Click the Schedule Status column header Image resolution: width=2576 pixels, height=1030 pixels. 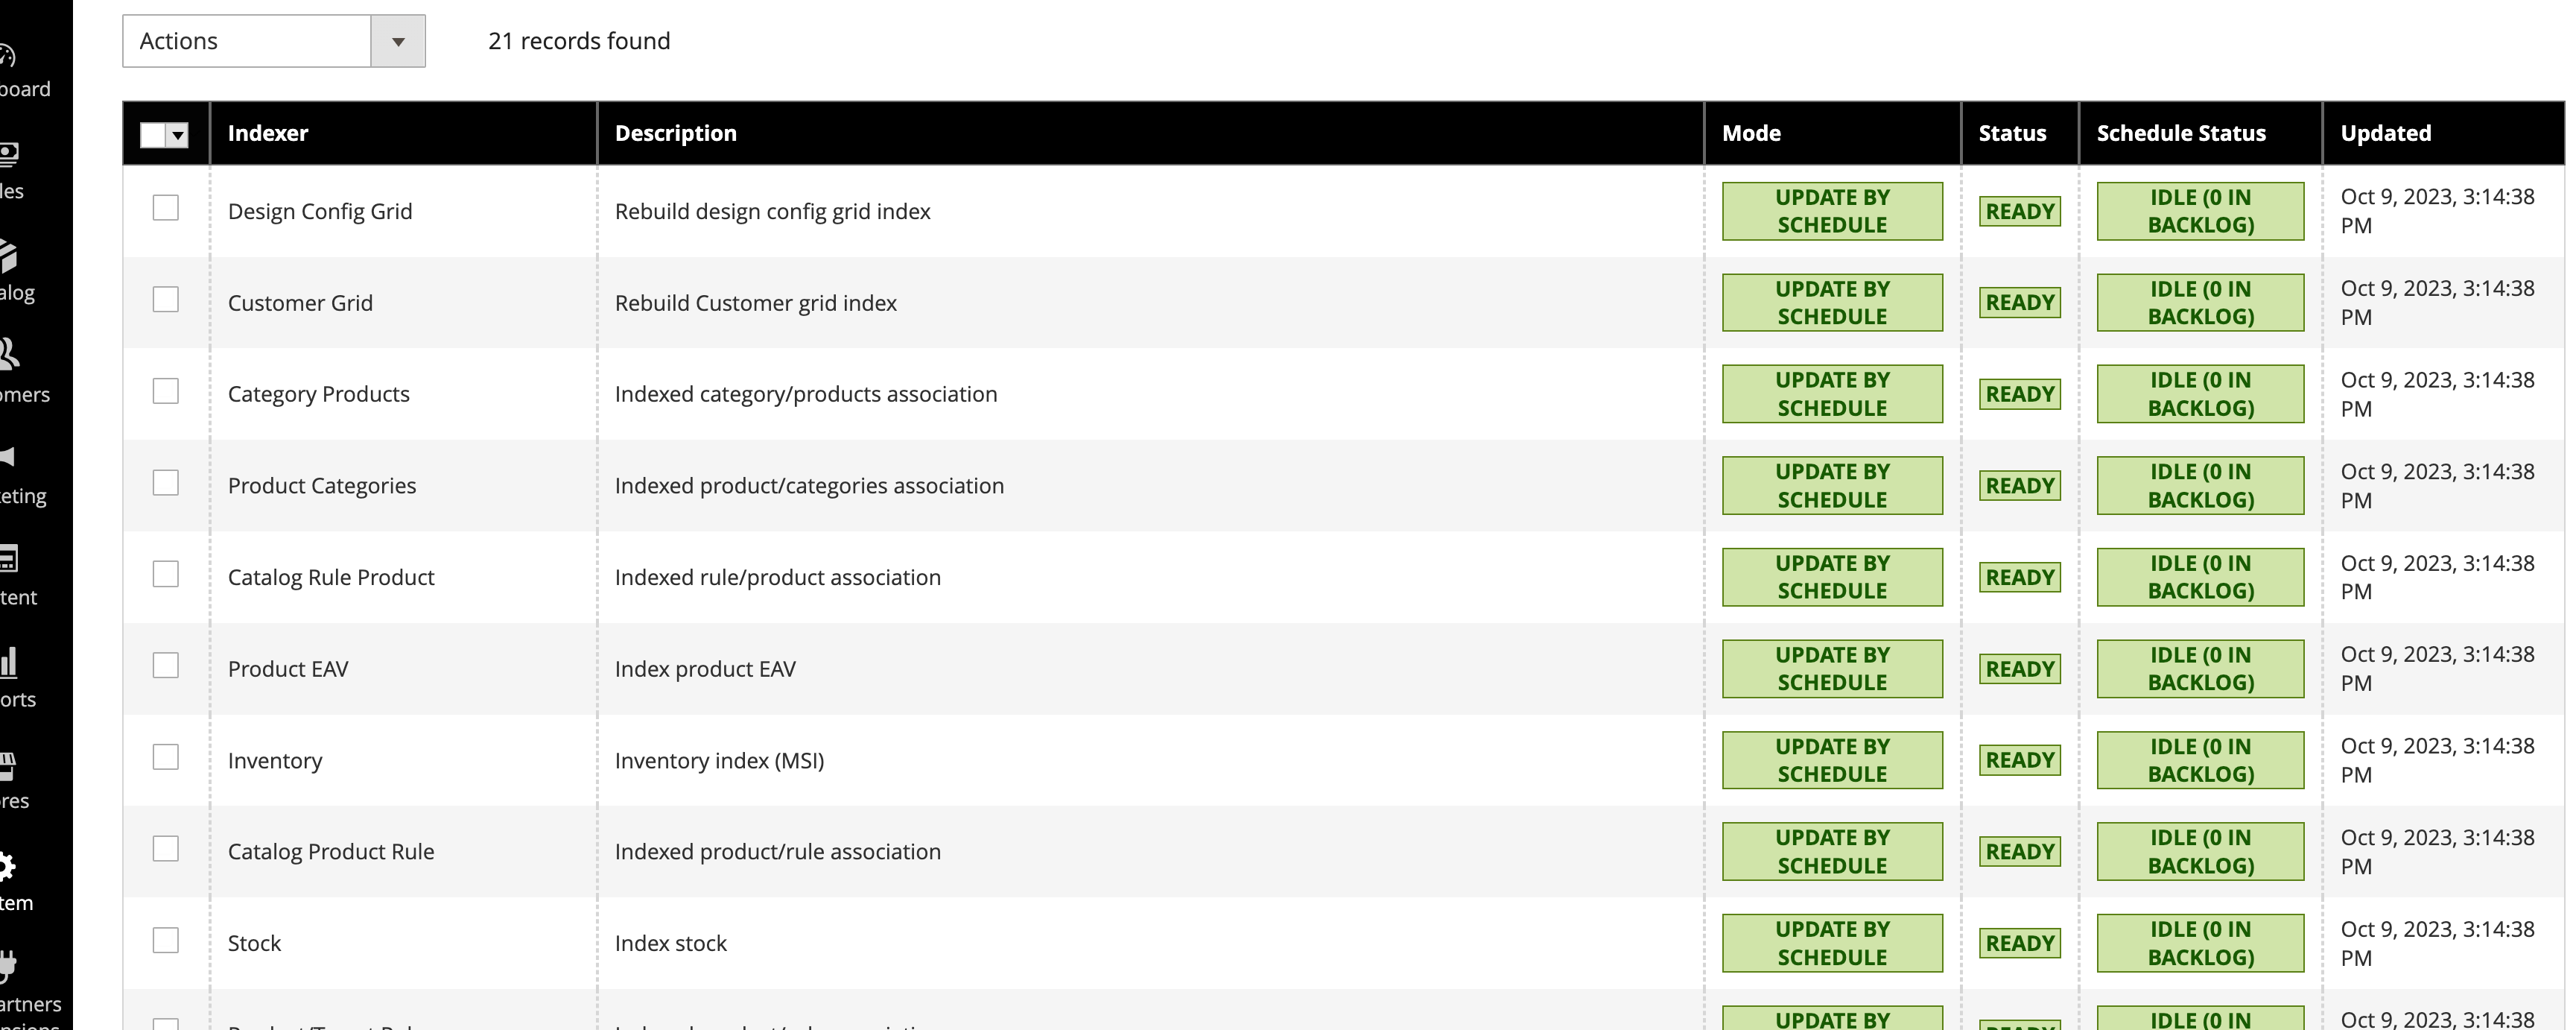coord(2180,133)
